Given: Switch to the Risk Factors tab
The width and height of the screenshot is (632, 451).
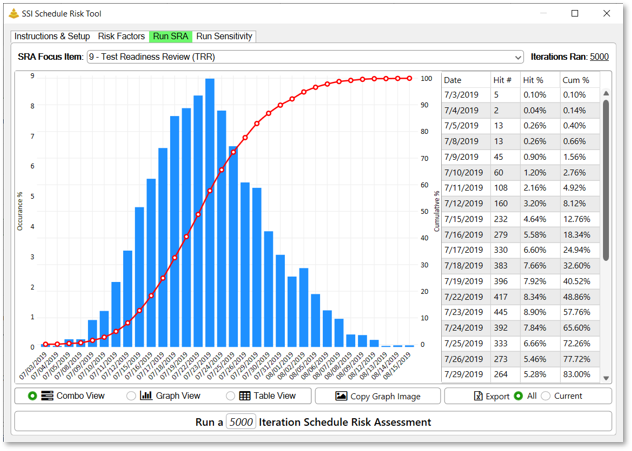Looking at the screenshot, I should click(121, 36).
